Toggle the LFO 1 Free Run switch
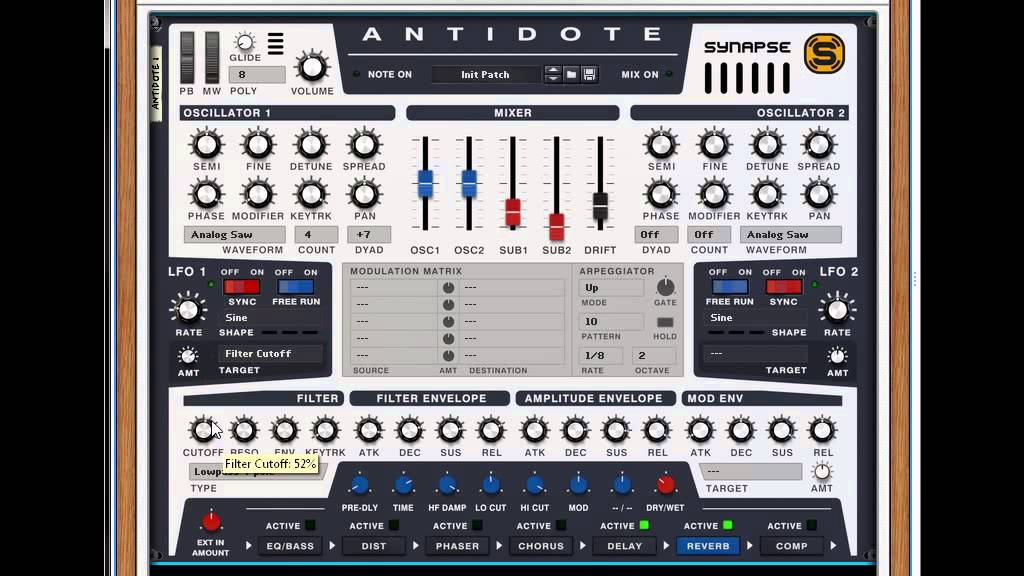The height and width of the screenshot is (576, 1024). click(x=295, y=287)
